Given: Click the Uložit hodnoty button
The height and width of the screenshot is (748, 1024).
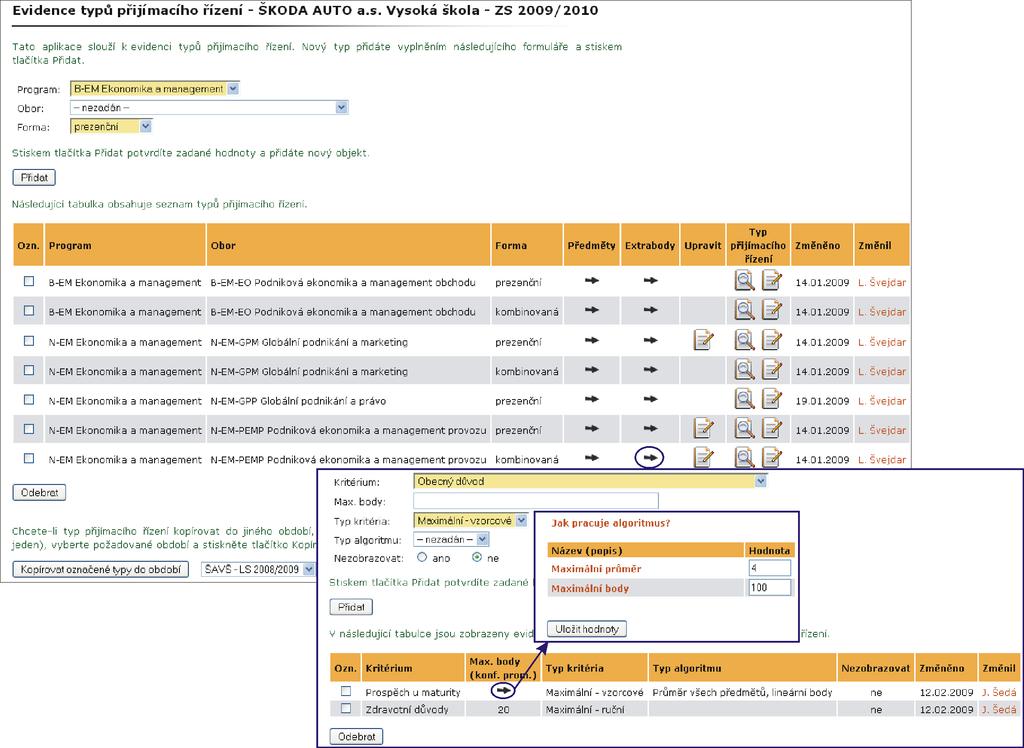Looking at the screenshot, I should 586,629.
